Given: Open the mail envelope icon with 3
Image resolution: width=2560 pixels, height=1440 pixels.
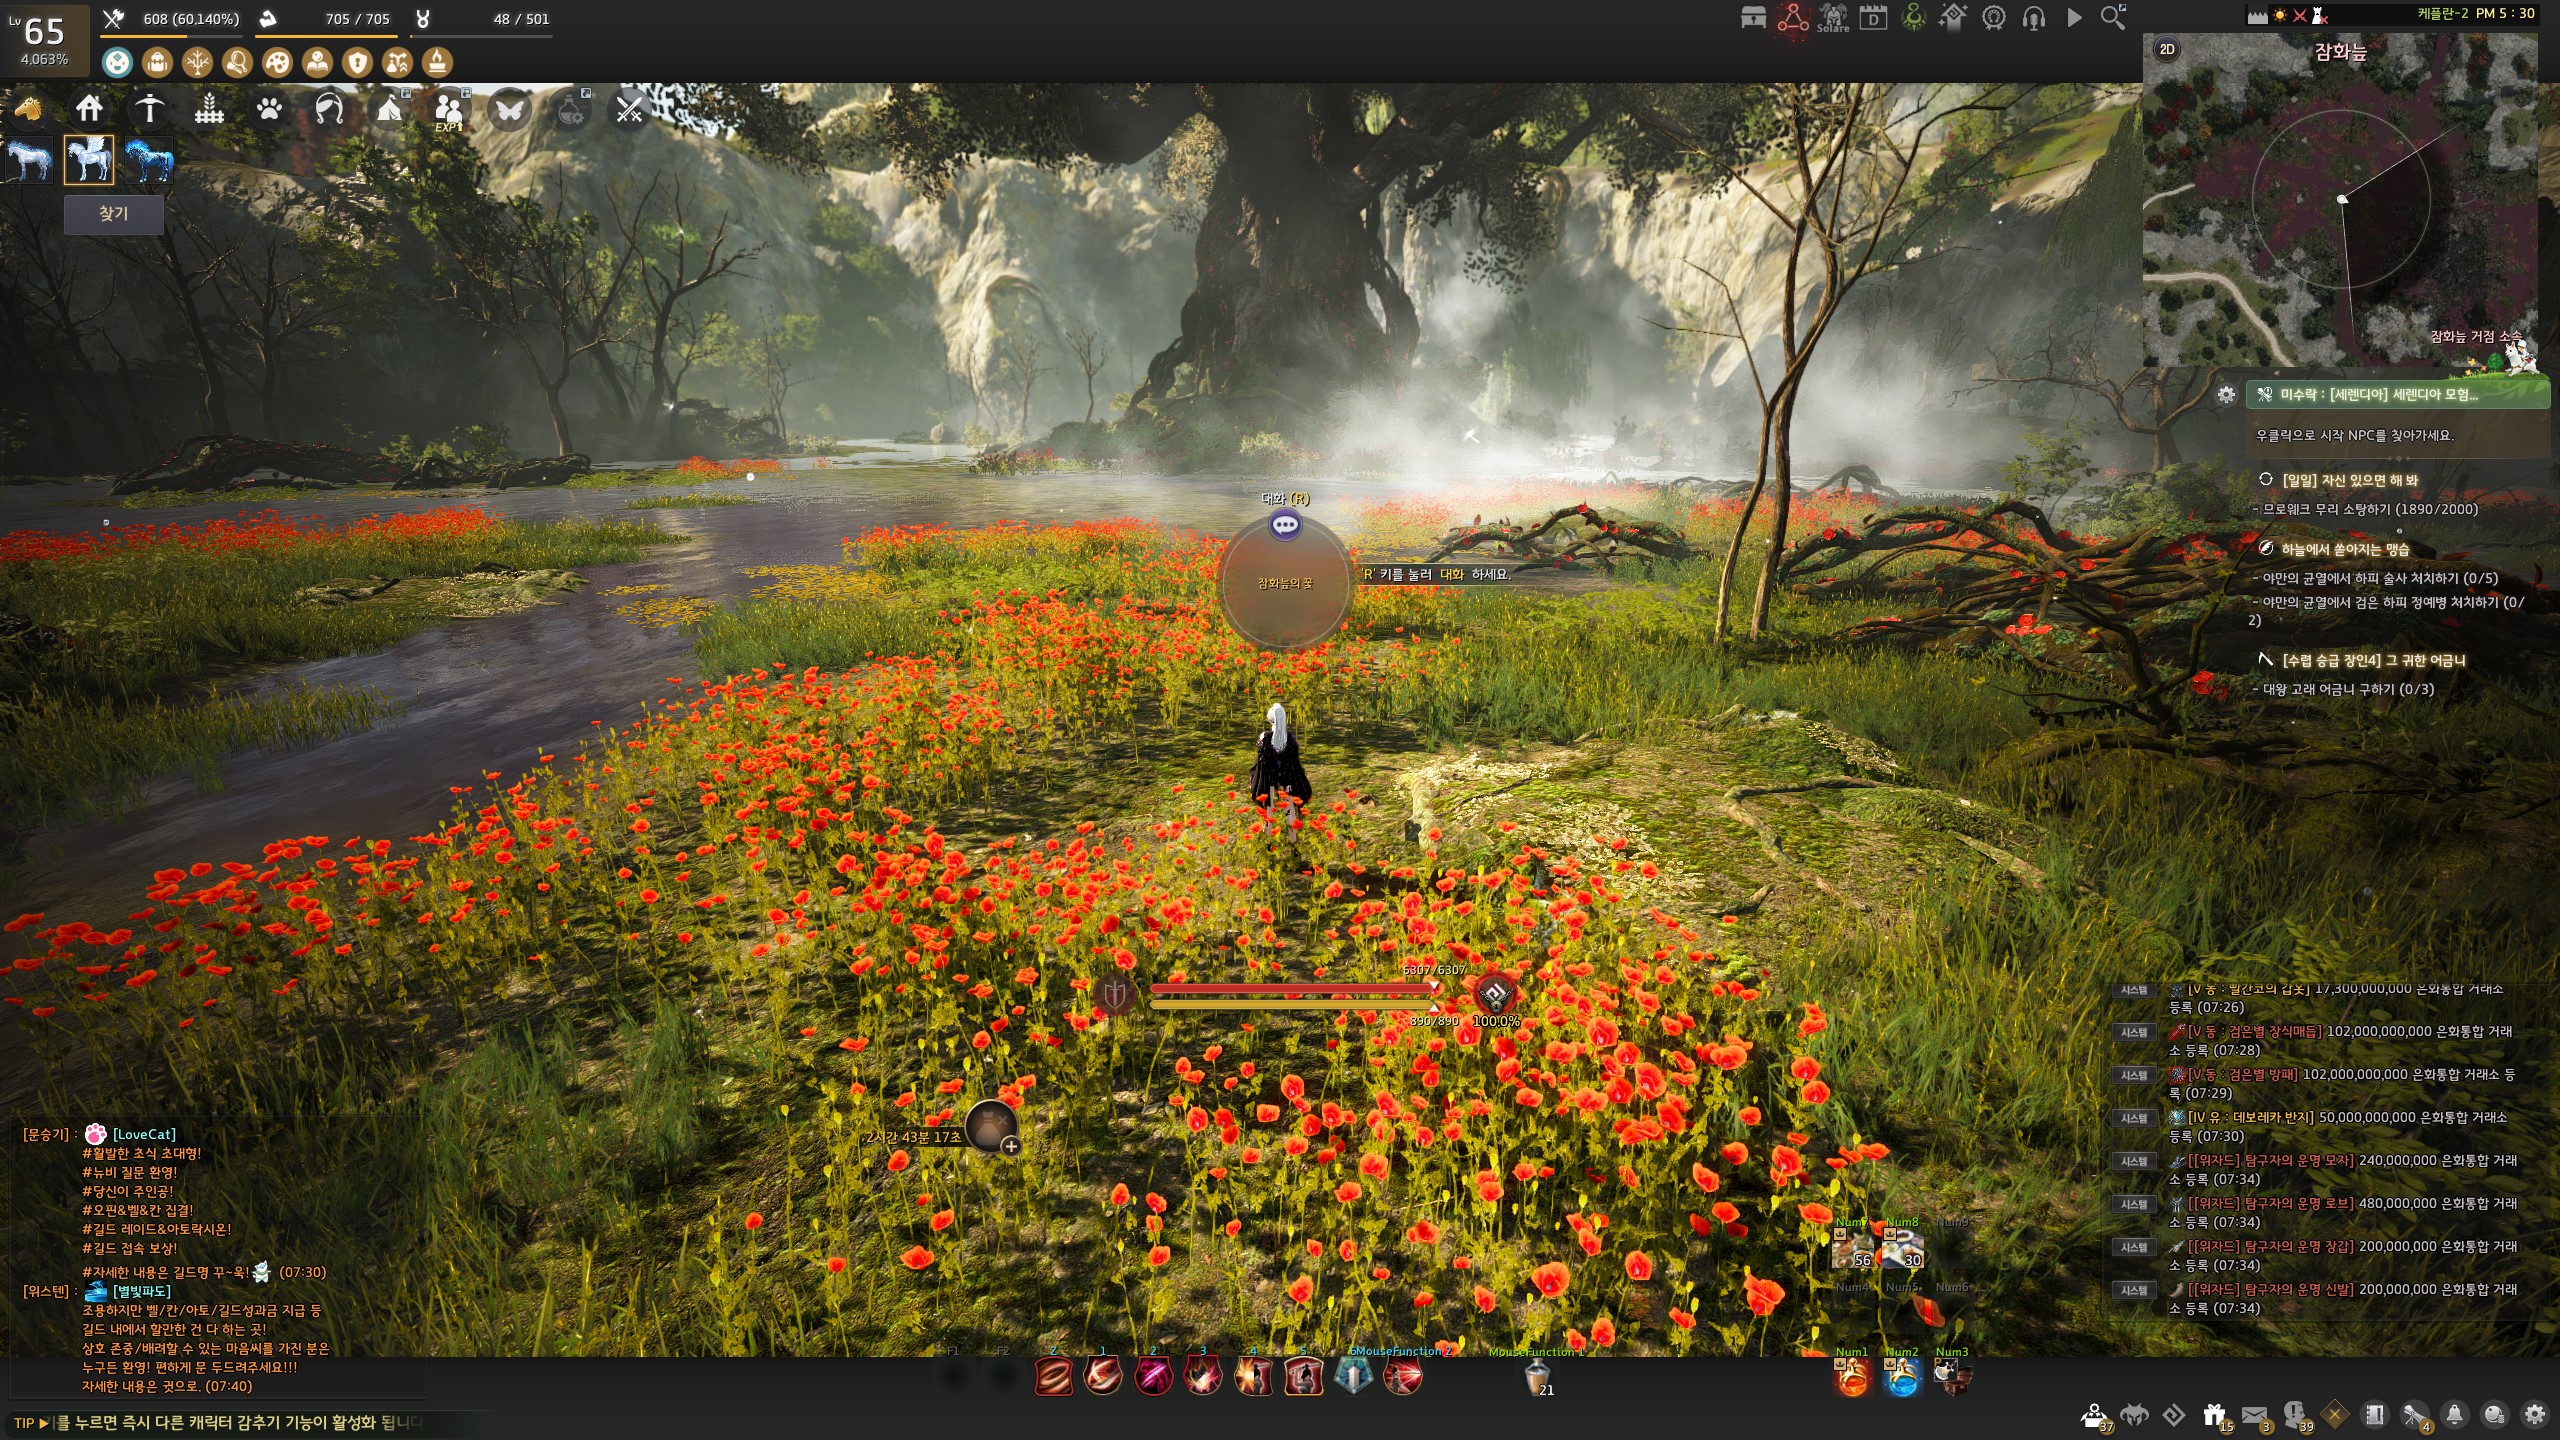Looking at the screenshot, I should pos(2255,1416).
